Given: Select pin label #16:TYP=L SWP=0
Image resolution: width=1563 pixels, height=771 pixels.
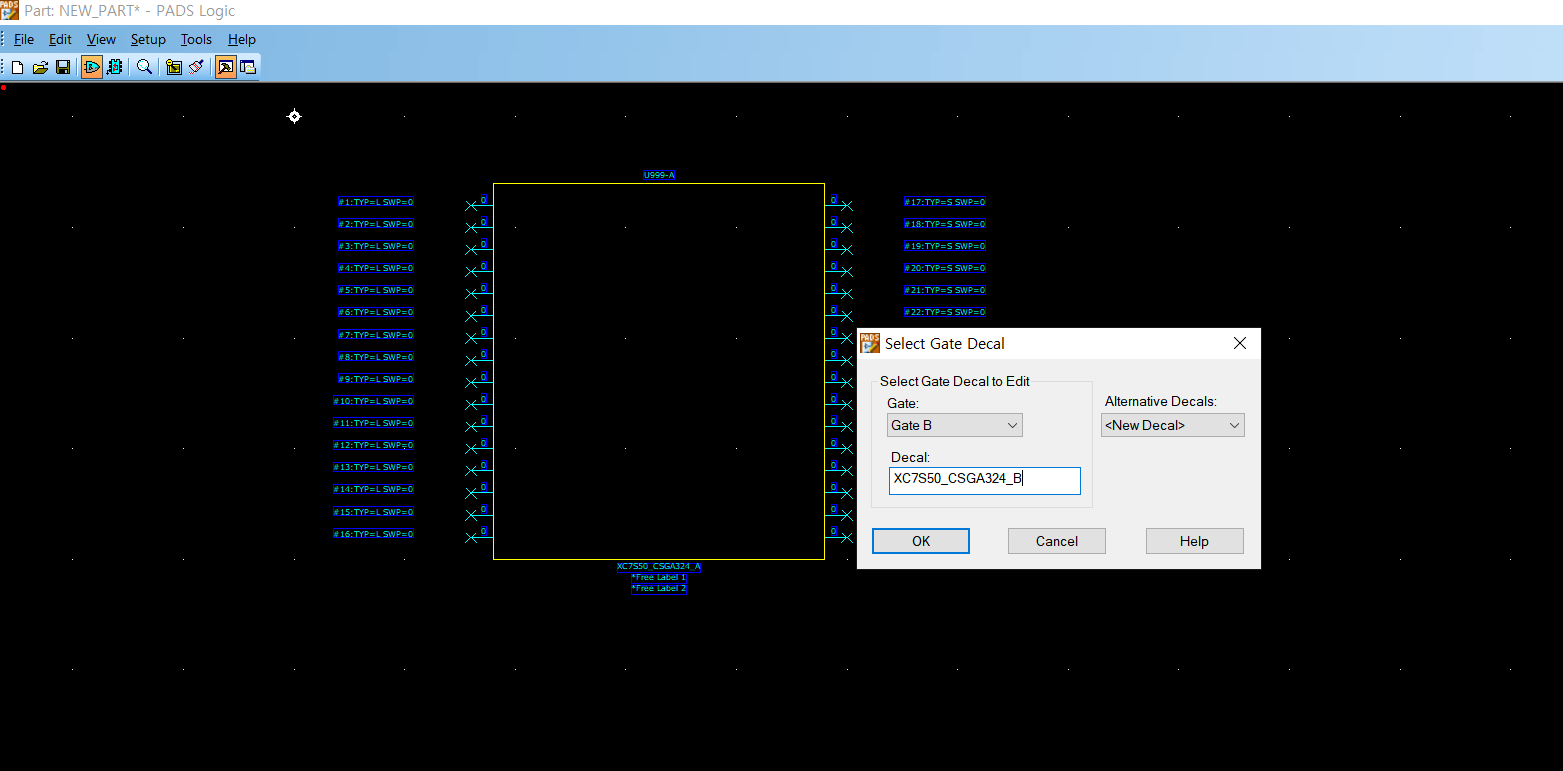Looking at the screenshot, I should point(373,534).
